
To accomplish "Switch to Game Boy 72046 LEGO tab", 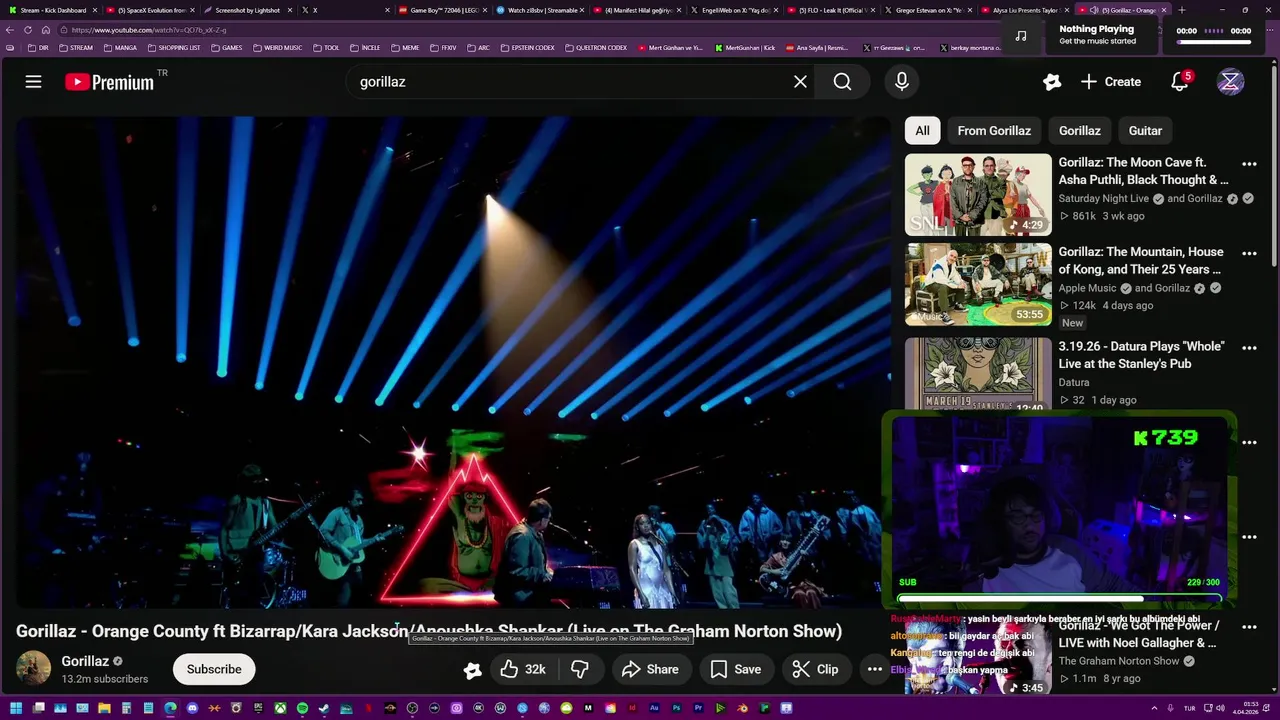I will click(x=441, y=10).
